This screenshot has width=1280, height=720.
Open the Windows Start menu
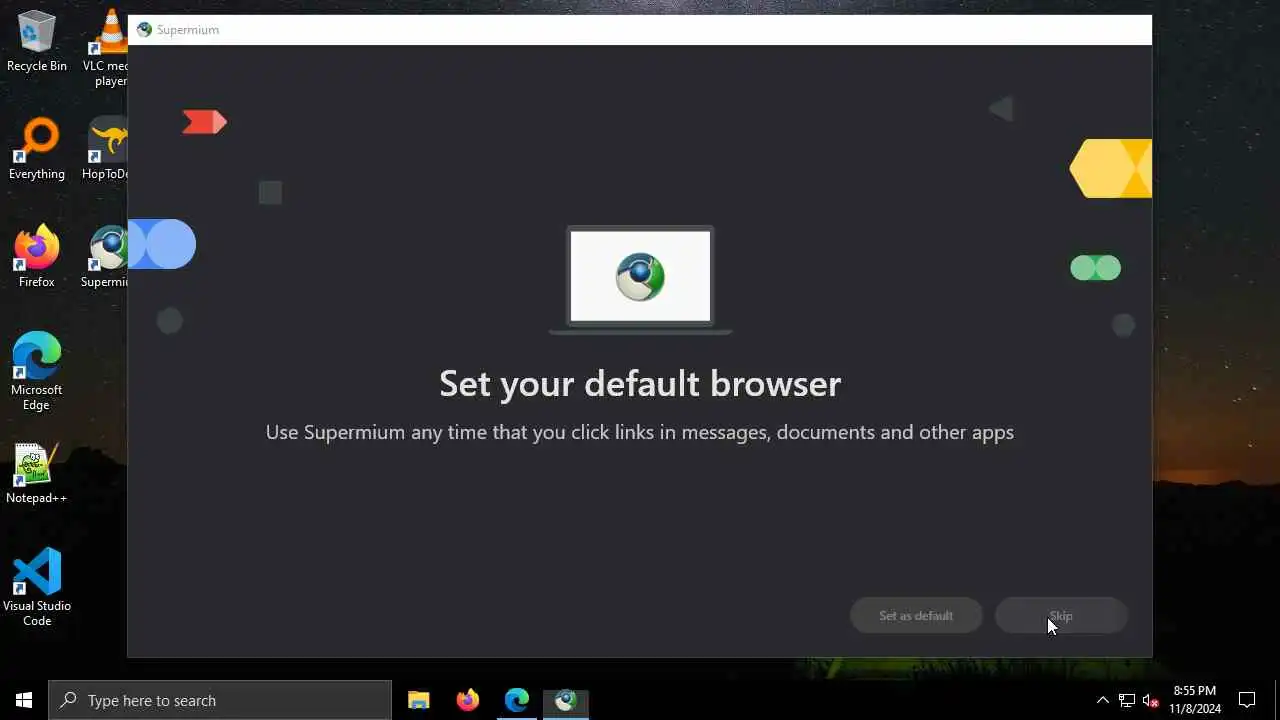coord(24,700)
